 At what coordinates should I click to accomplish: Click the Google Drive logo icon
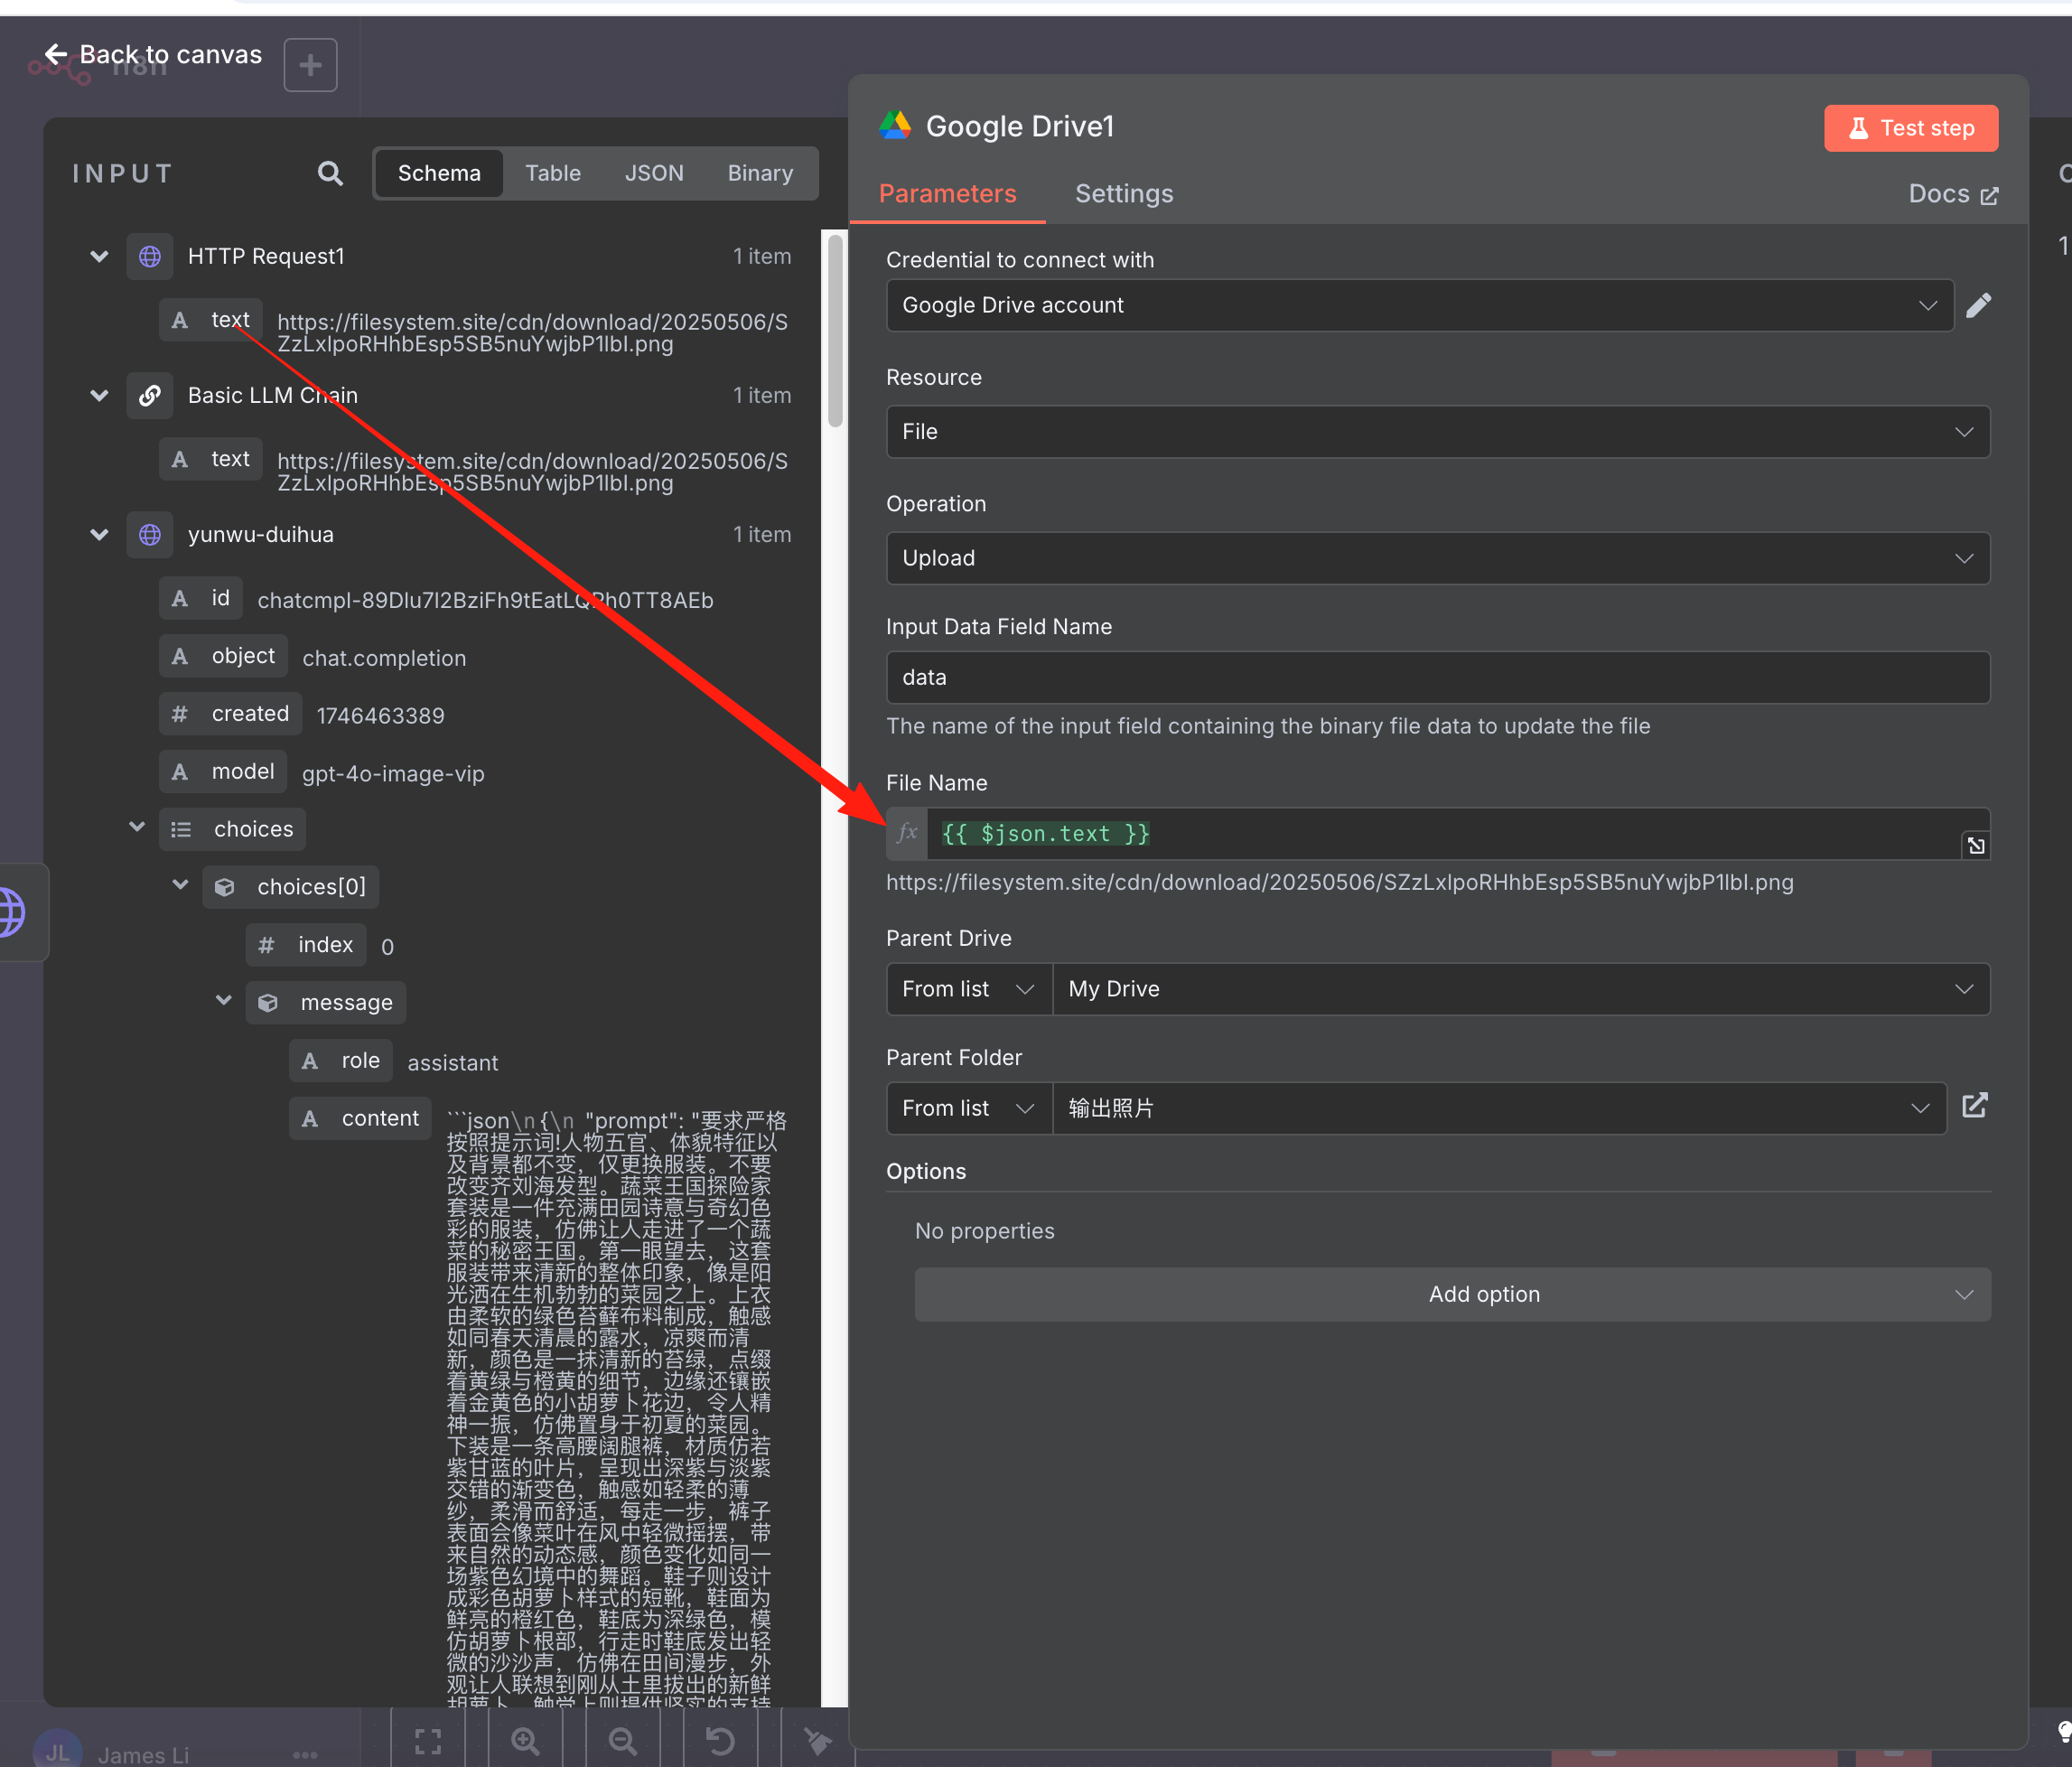tap(895, 126)
